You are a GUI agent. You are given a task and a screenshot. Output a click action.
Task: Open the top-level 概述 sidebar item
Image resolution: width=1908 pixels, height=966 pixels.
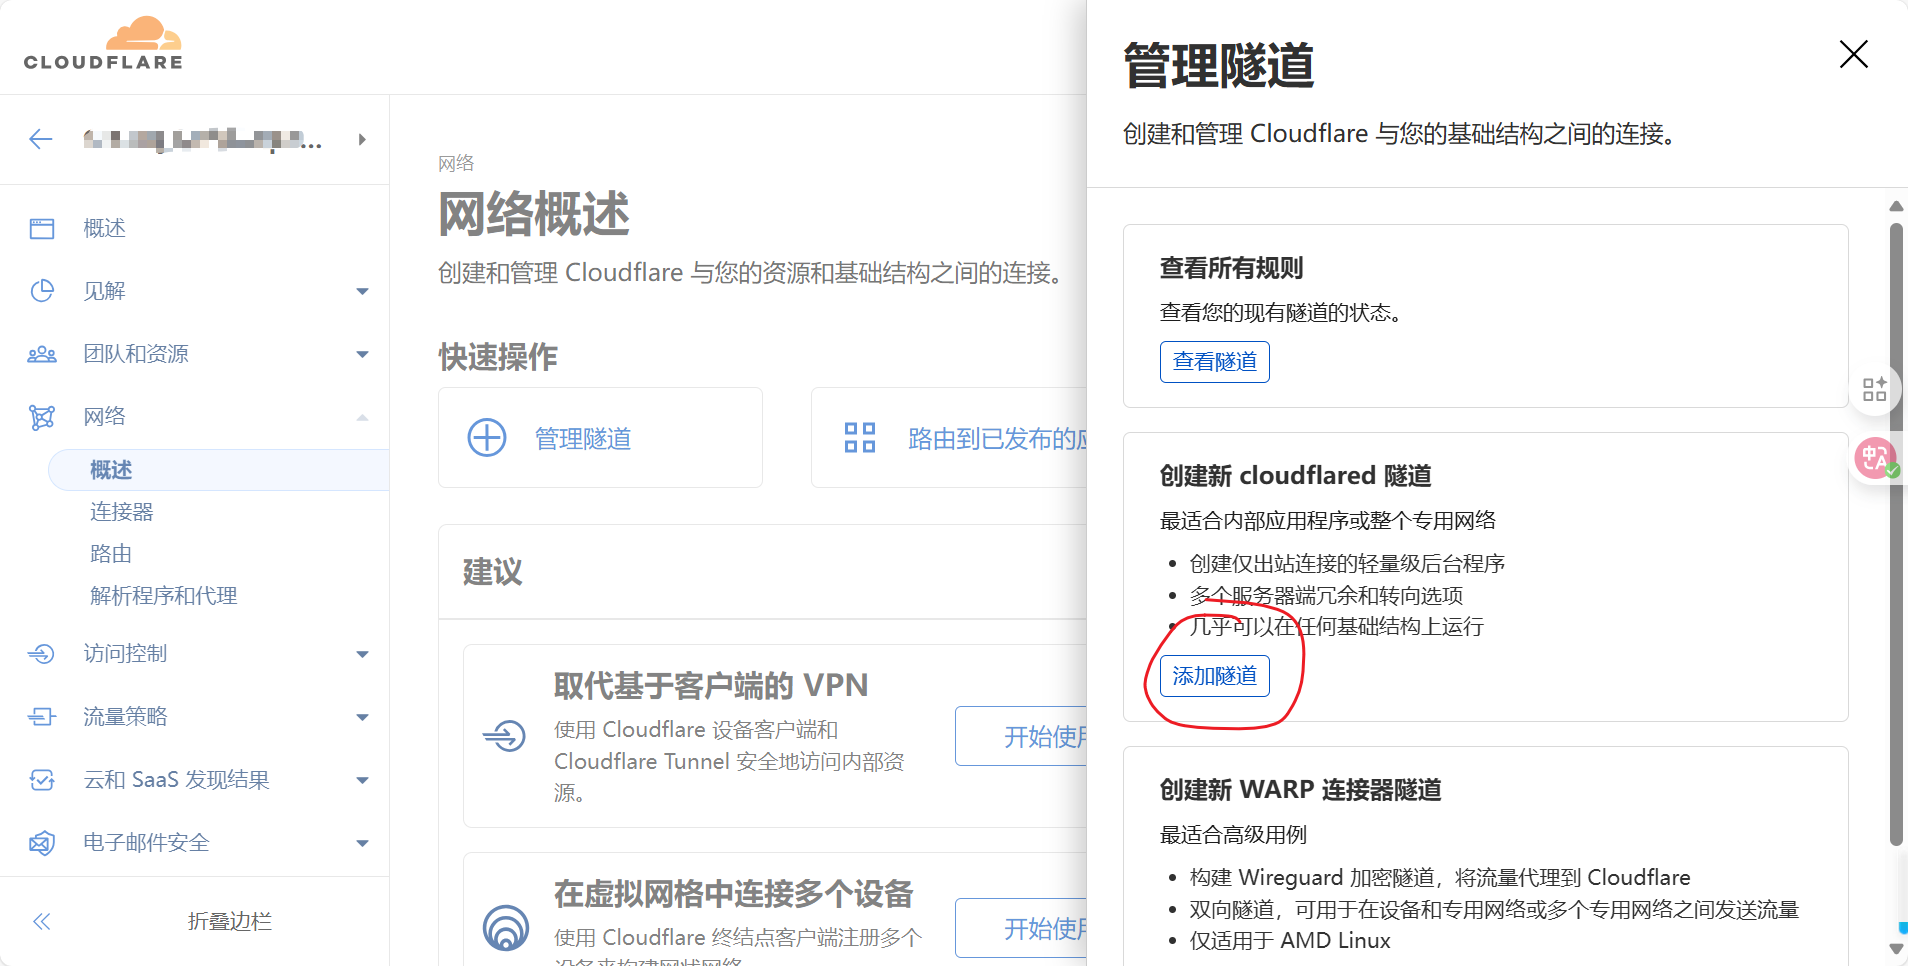pyautogui.click(x=104, y=229)
